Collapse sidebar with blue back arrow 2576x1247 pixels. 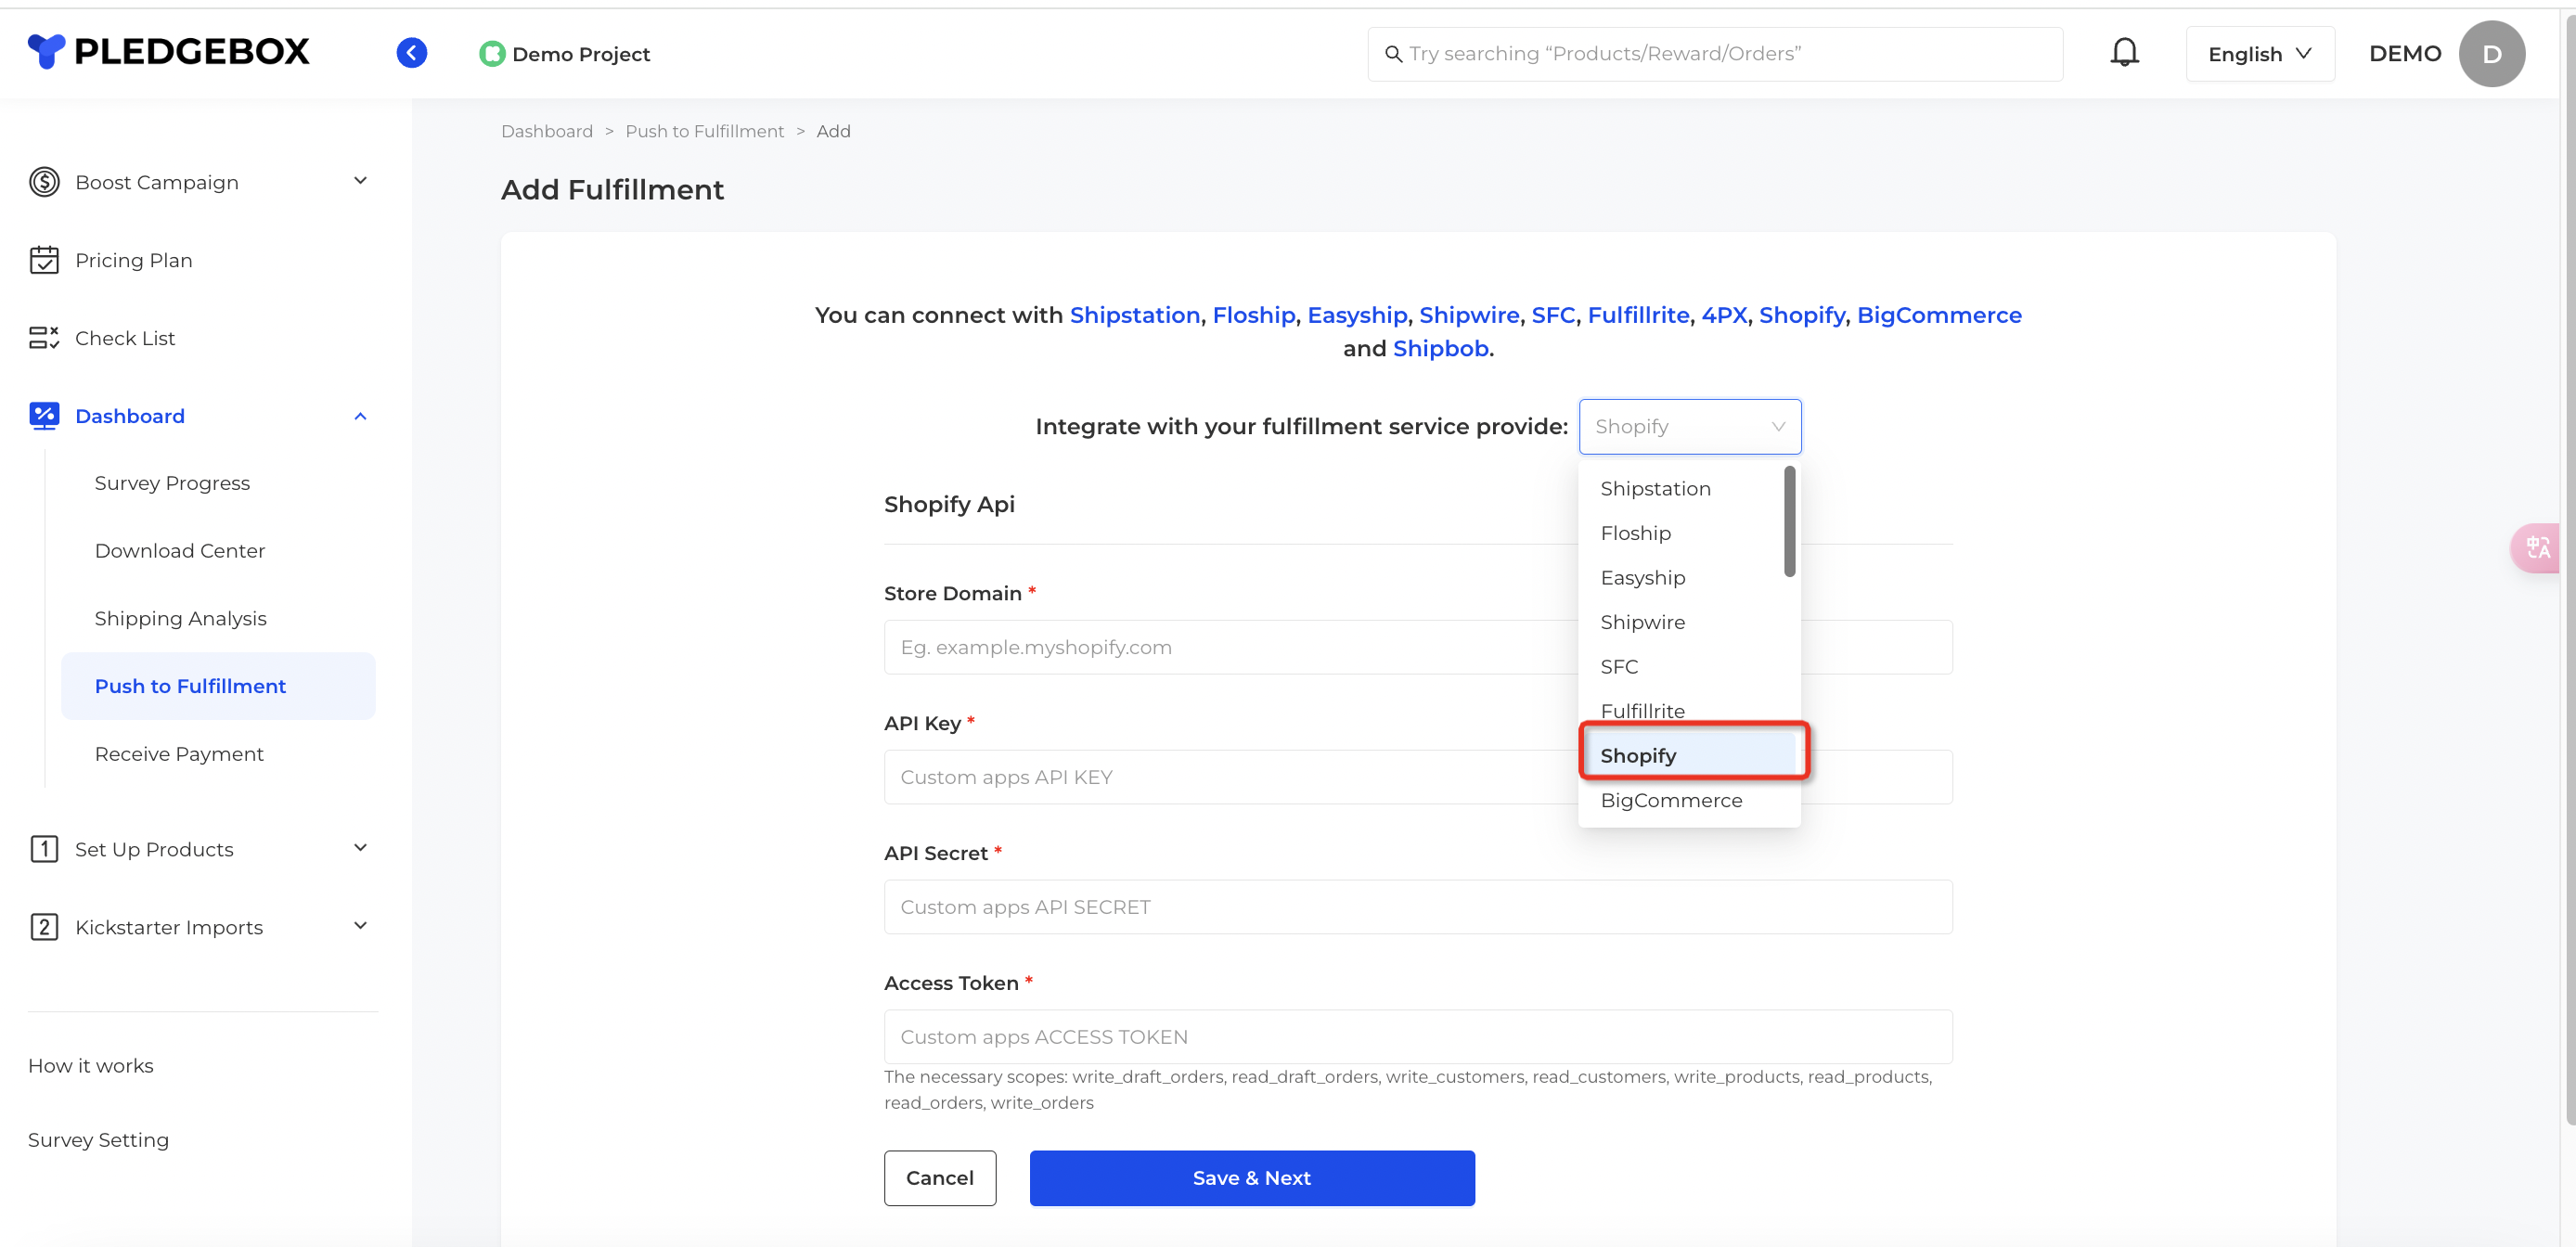point(411,53)
